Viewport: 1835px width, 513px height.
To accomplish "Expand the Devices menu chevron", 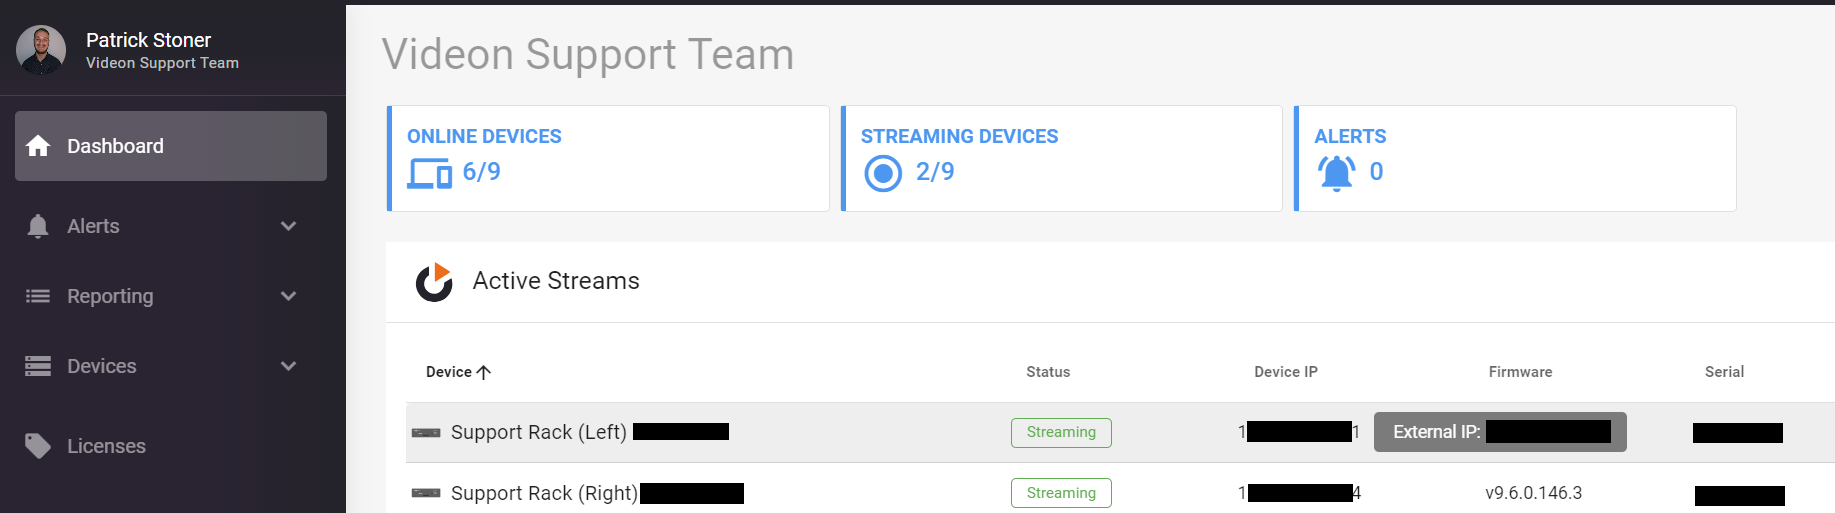I will [289, 366].
